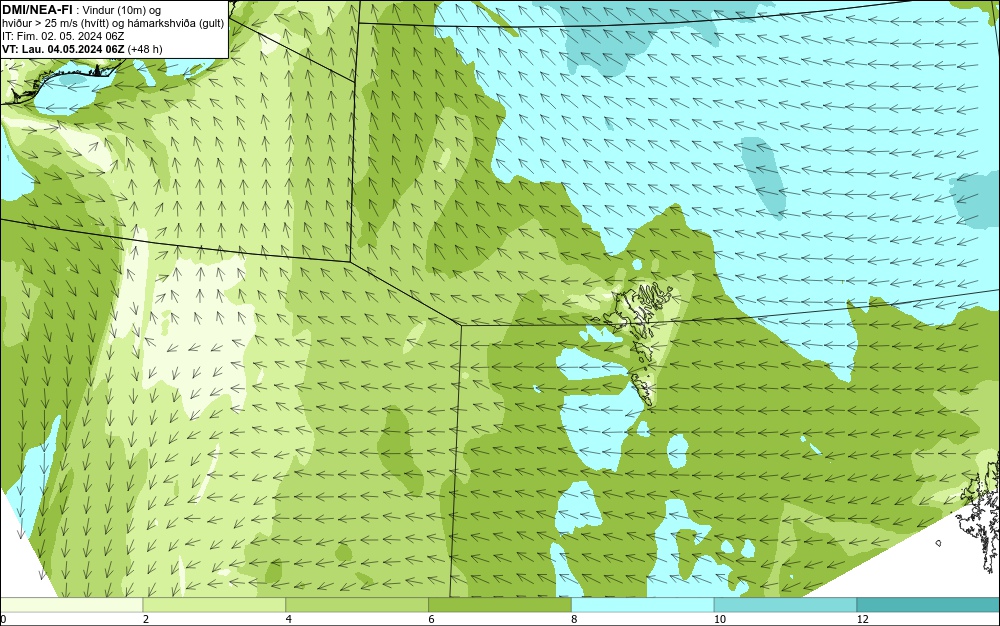Click legend tick label 8
This screenshot has height=626, width=1000.
click(x=575, y=620)
